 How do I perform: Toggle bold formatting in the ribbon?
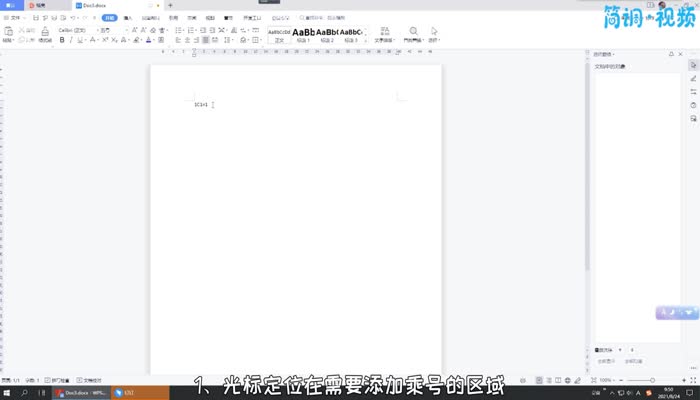coord(62,41)
